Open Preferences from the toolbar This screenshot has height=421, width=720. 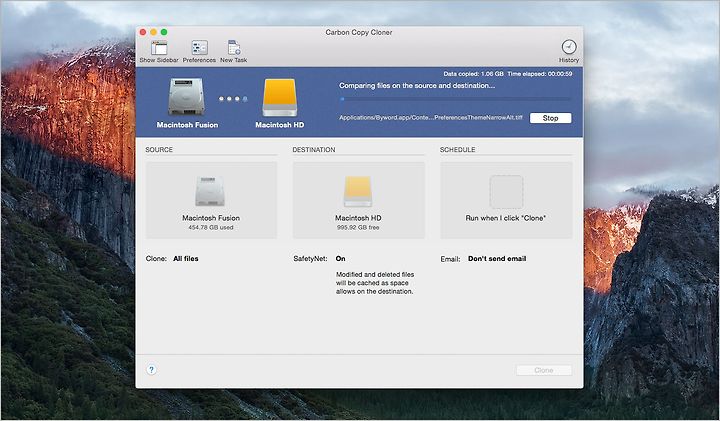tap(199, 51)
